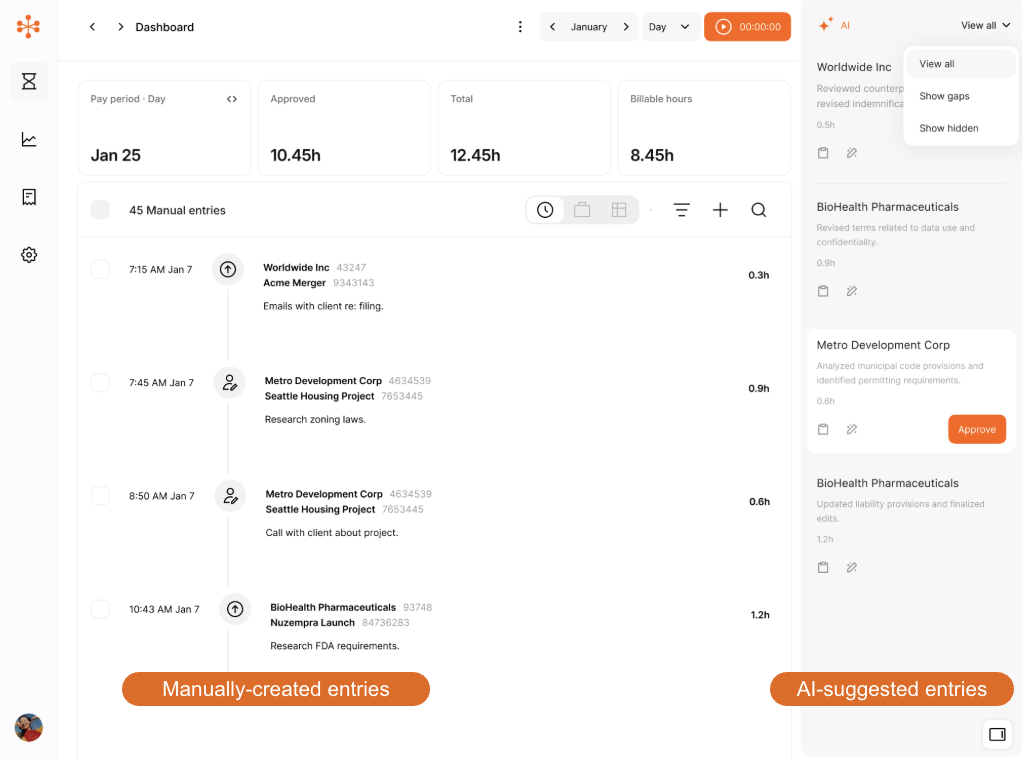Viewport: 1026px width, 760px height.
Task: Go to the next month after January
Action: 627,27
